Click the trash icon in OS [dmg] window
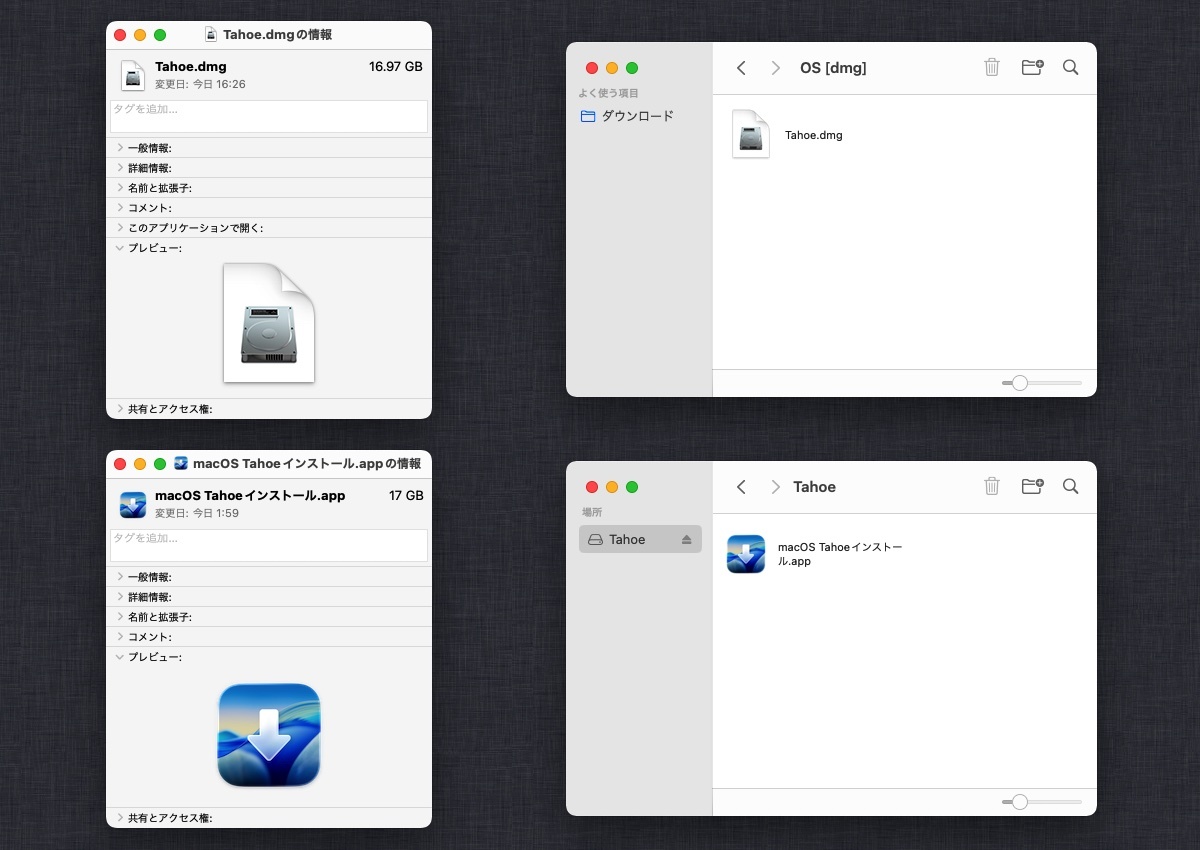The width and height of the screenshot is (1200, 850). point(991,68)
